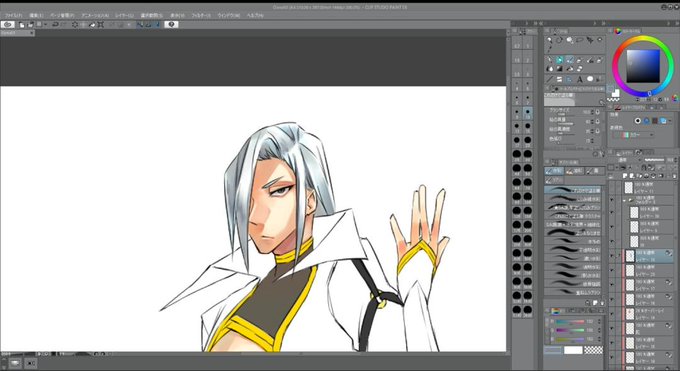This screenshot has height=371, width=680.
Task: Open the ヘルプ(H) menu
Action: click(255, 15)
